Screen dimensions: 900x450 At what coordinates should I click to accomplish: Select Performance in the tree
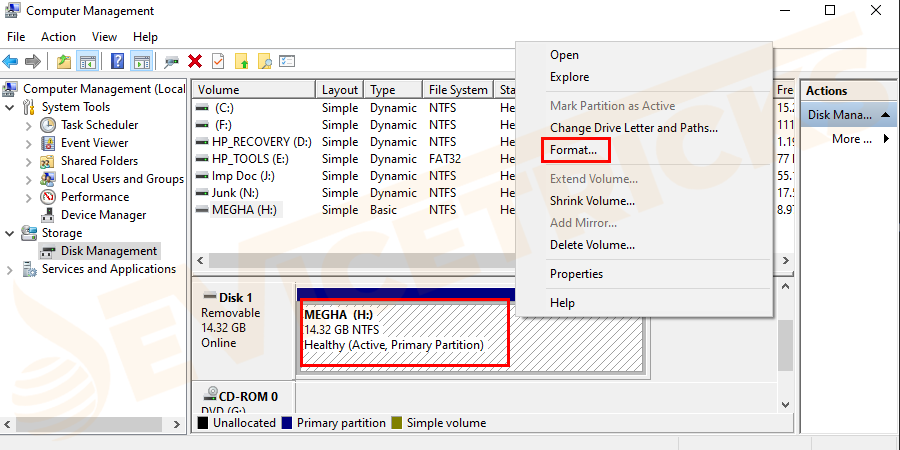click(95, 197)
